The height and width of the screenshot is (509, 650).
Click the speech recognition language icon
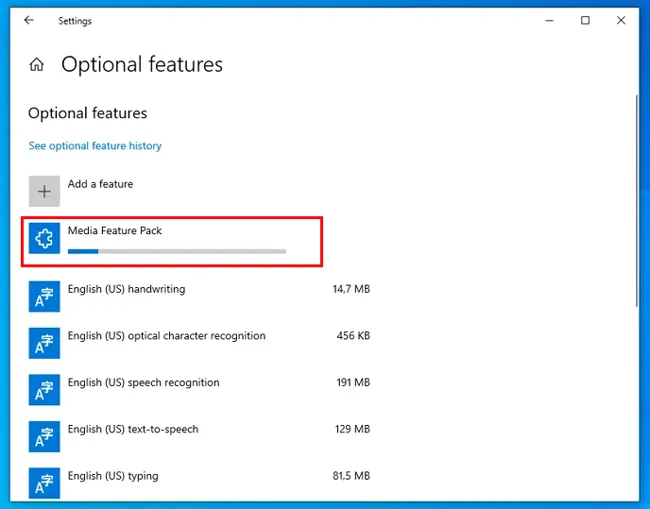pos(44,390)
